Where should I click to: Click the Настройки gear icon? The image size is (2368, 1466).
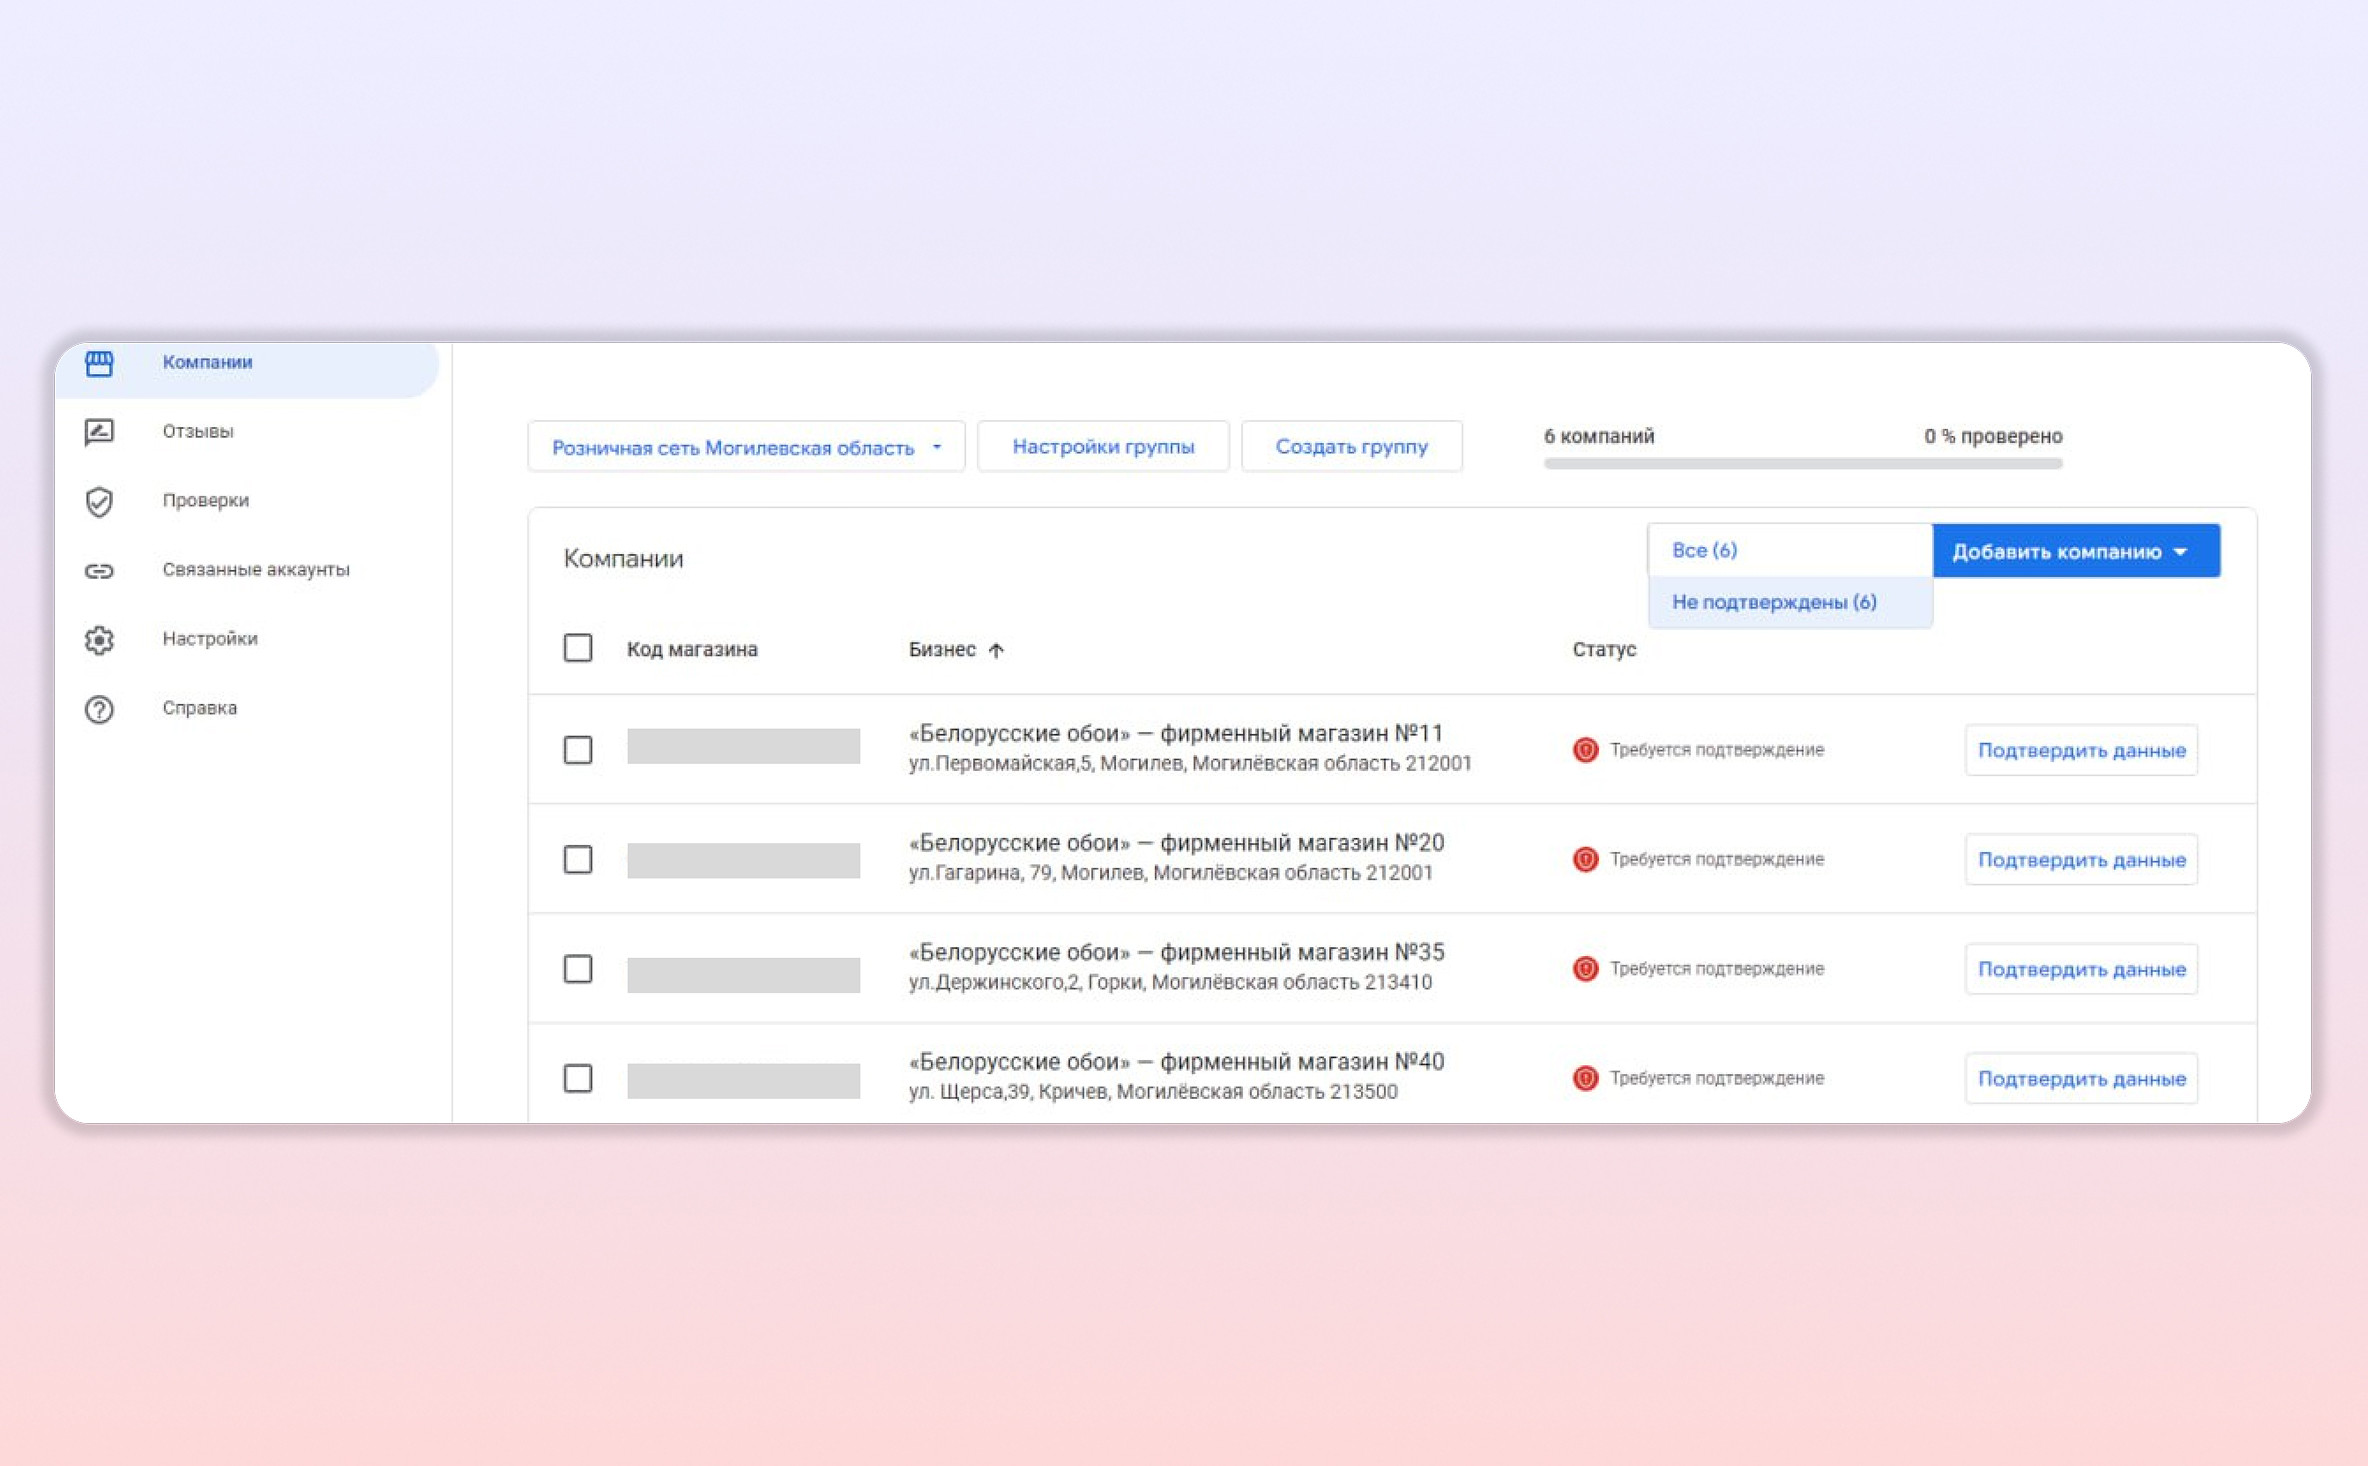pos(99,639)
